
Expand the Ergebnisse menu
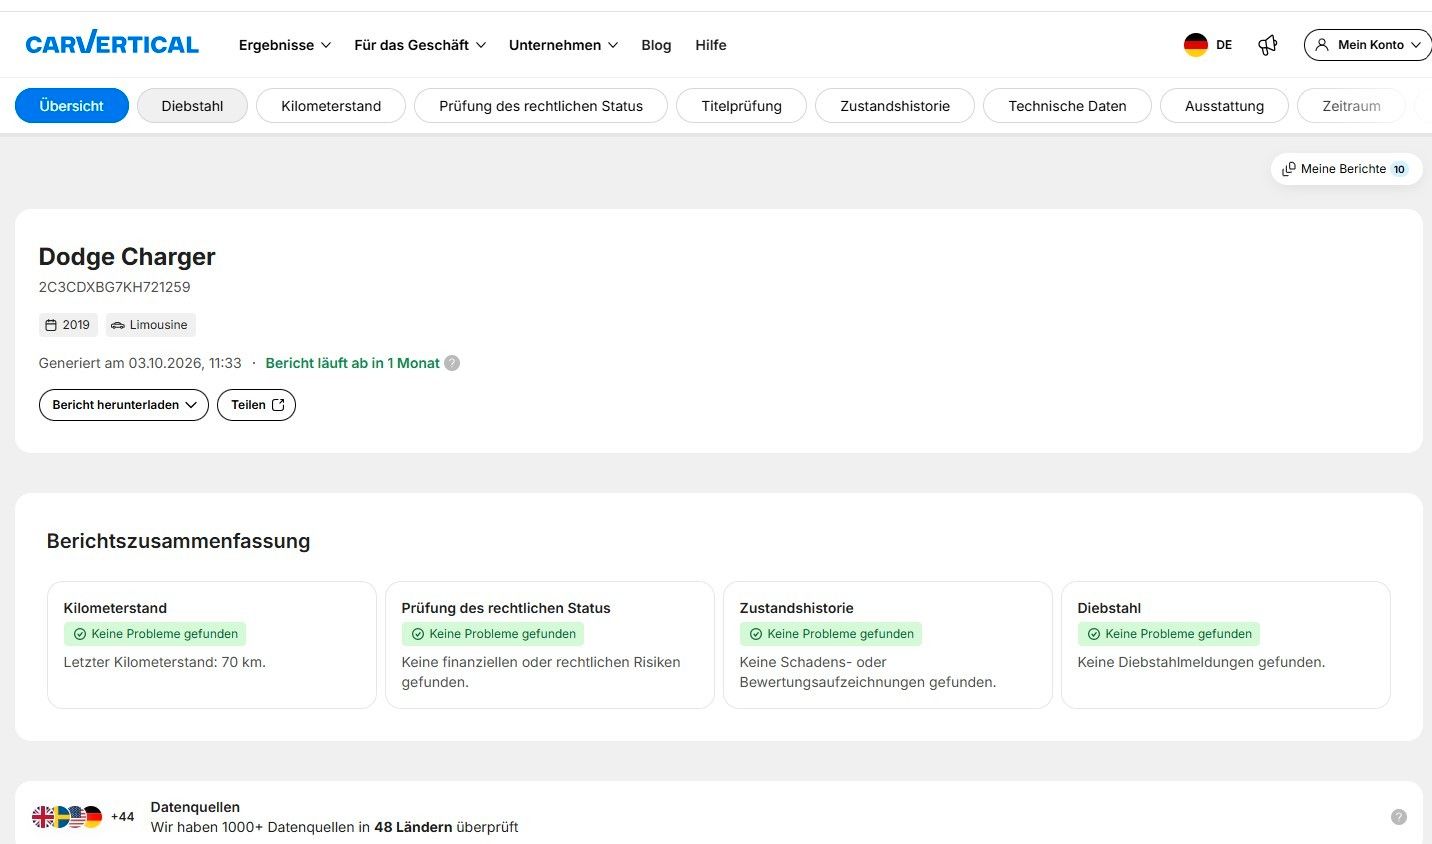click(x=284, y=45)
